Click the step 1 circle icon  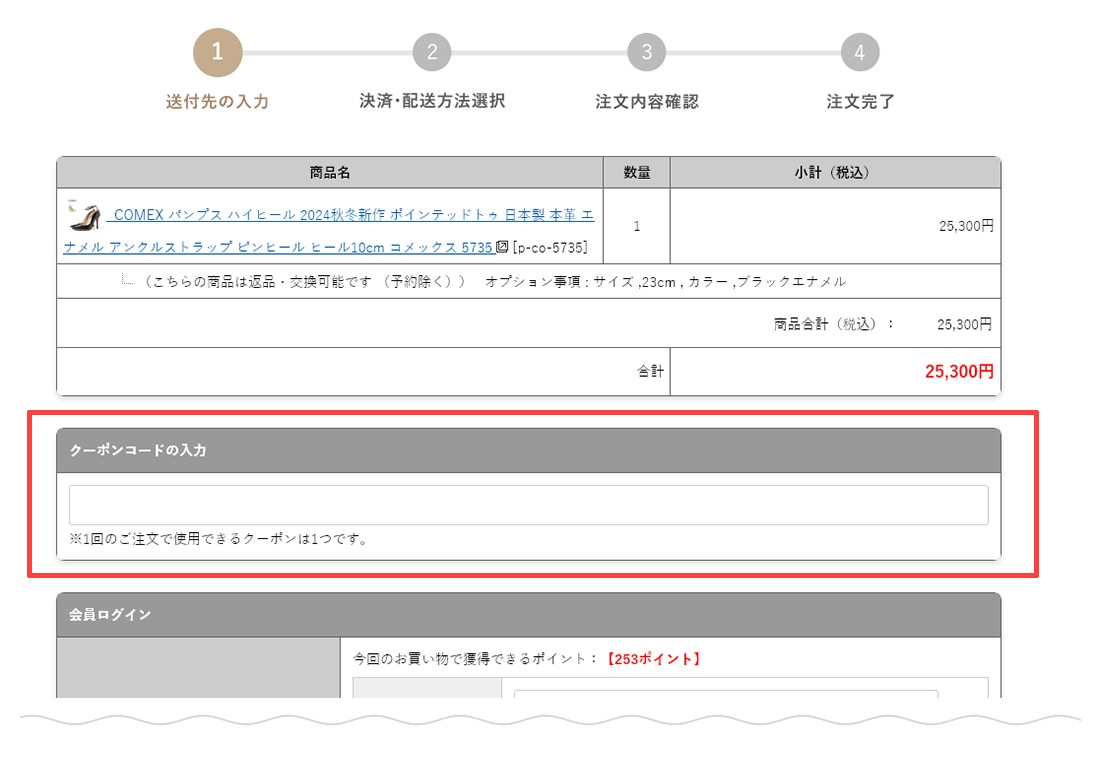218,52
